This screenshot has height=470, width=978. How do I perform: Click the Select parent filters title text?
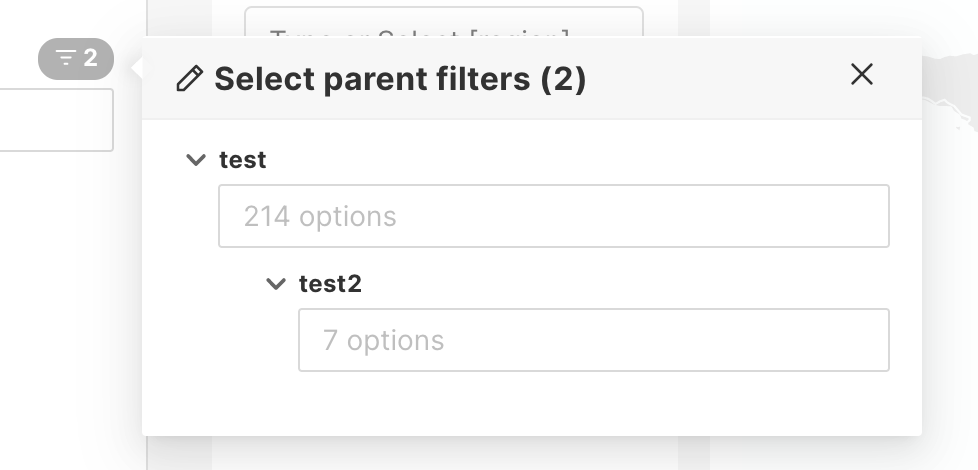click(x=374, y=79)
